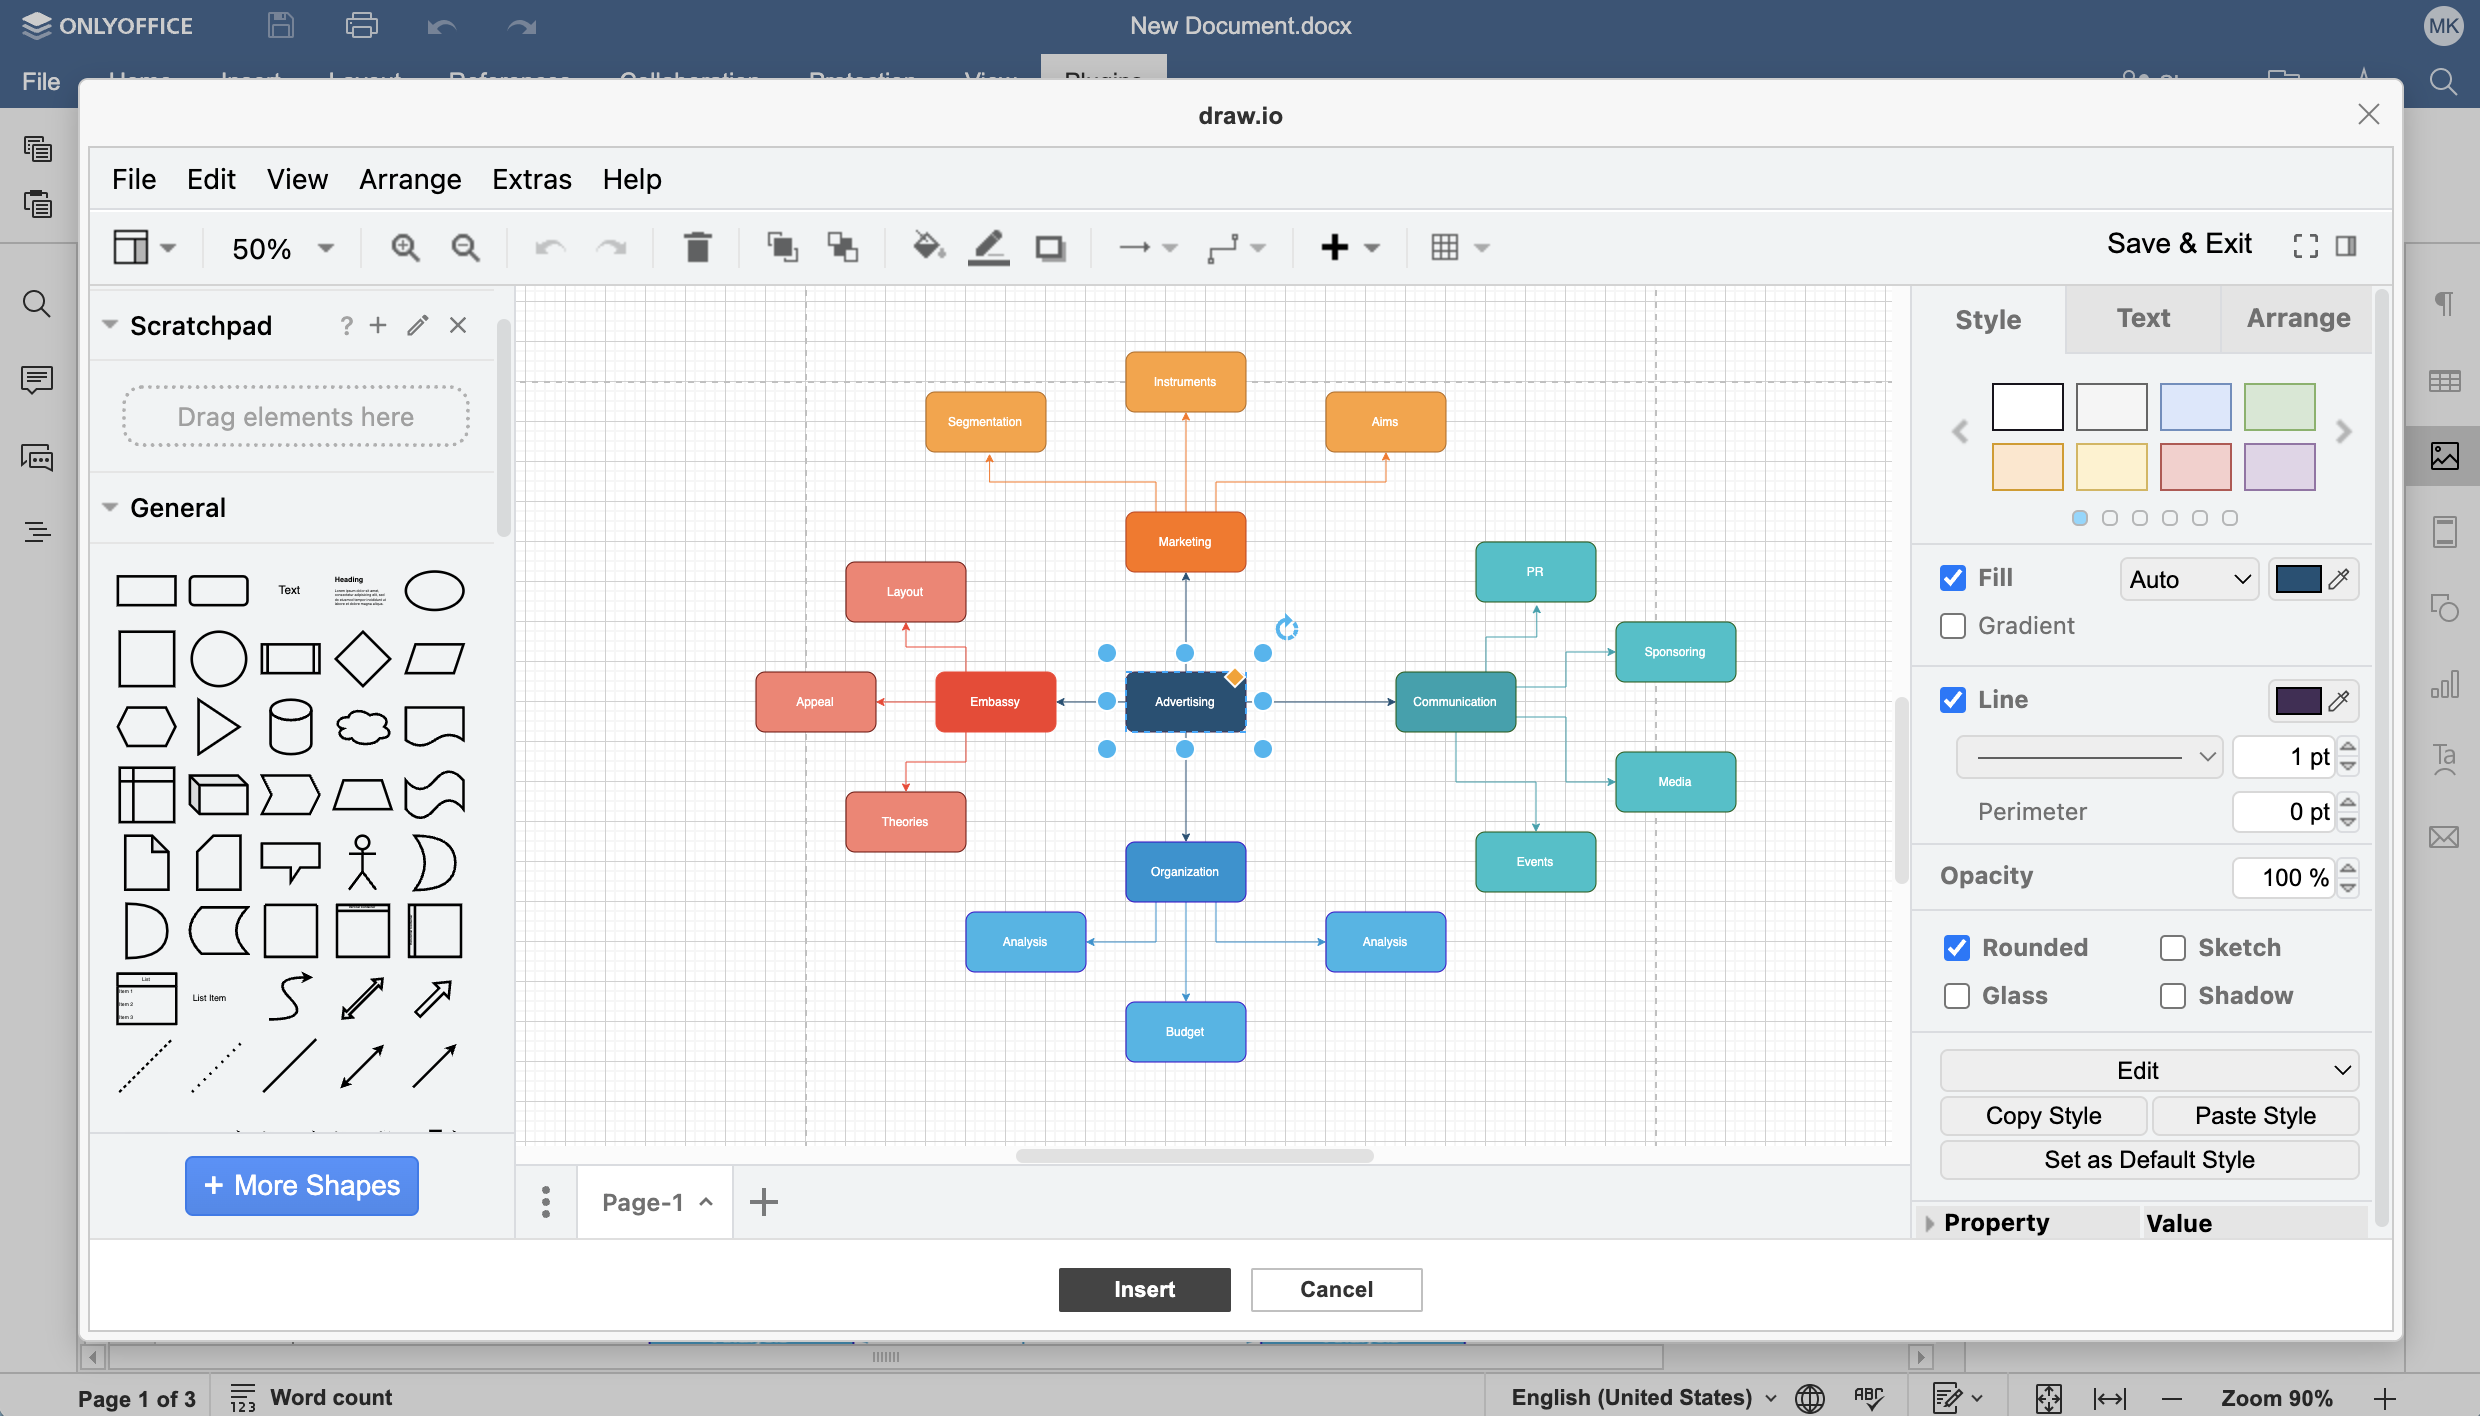Select the cloud shape in General
Viewport: 2480px width, 1416px height.
pyautogui.click(x=362, y=727)
